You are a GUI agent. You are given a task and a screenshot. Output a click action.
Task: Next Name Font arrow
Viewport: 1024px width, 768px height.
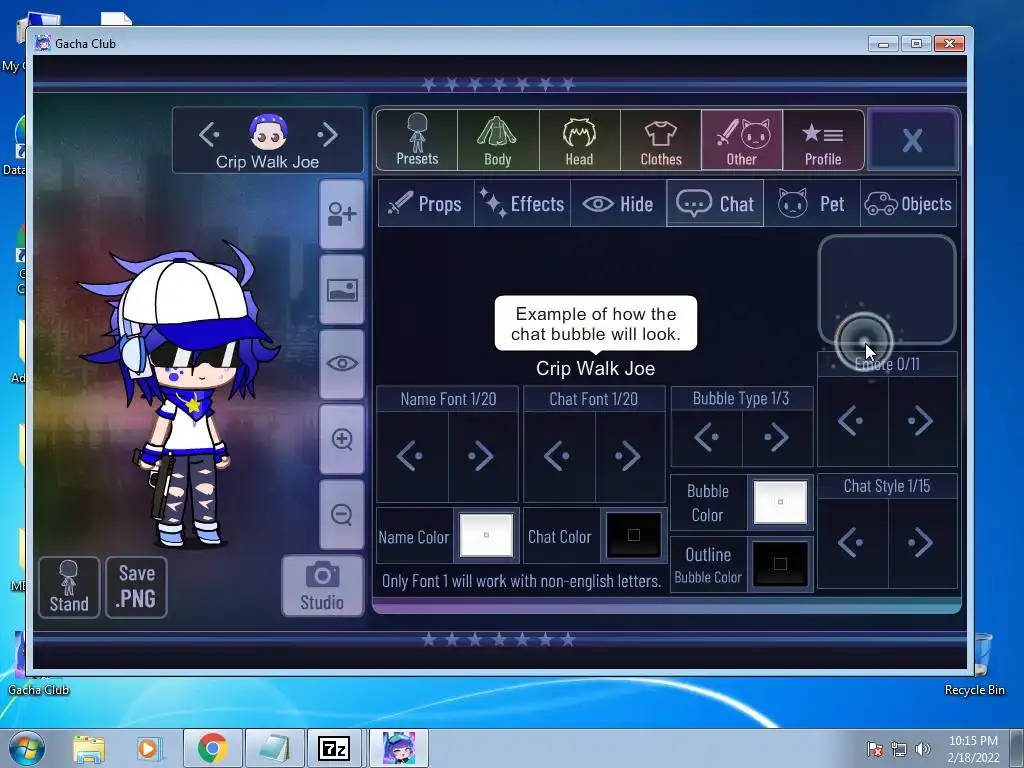483,456
